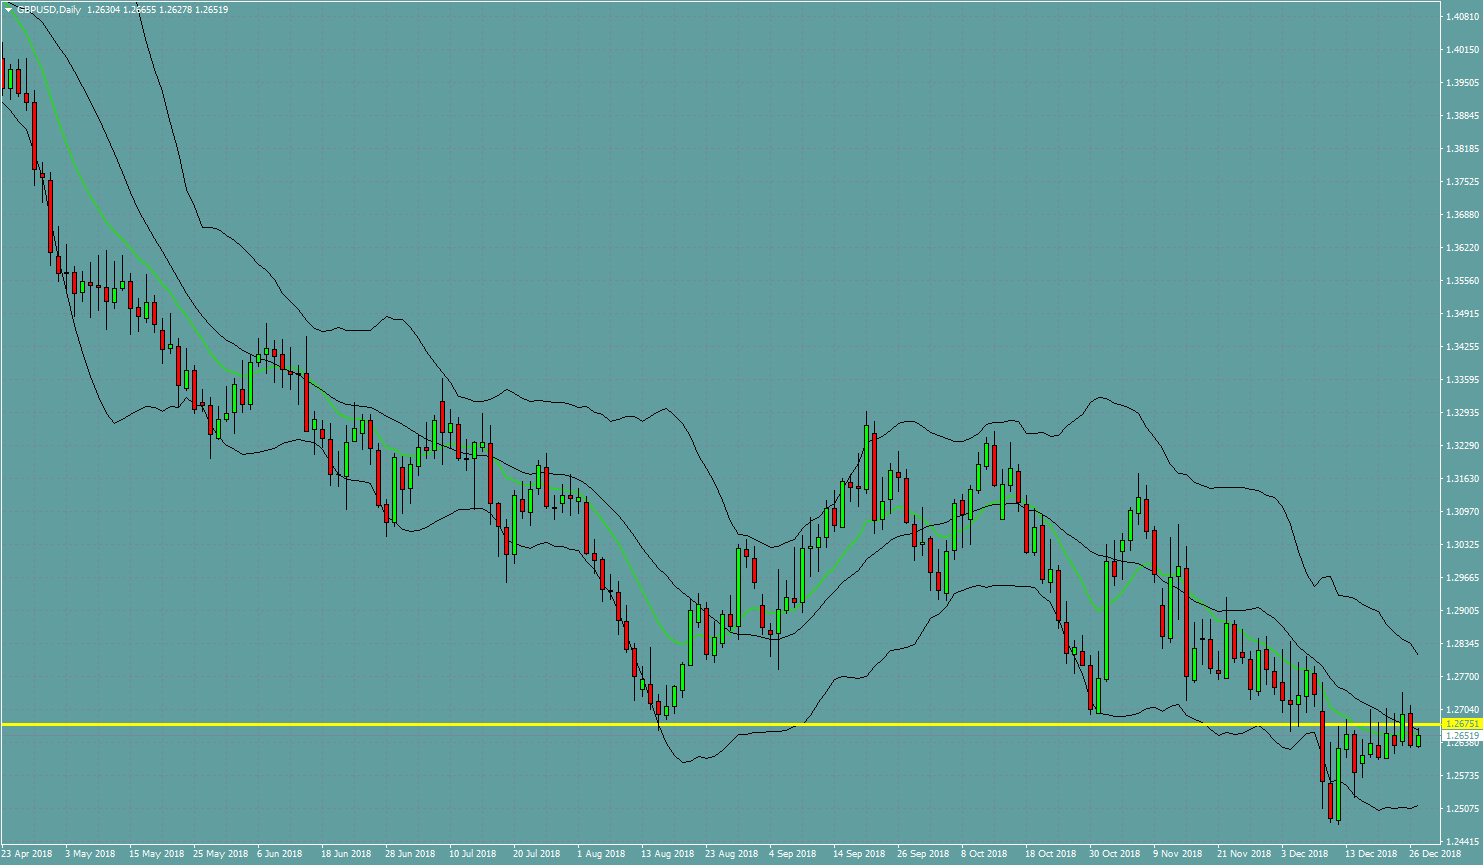This screenshot has width=1483, height=865.
Task: Select the yellow horizontal line on the chart
Action: click(720, 723)
